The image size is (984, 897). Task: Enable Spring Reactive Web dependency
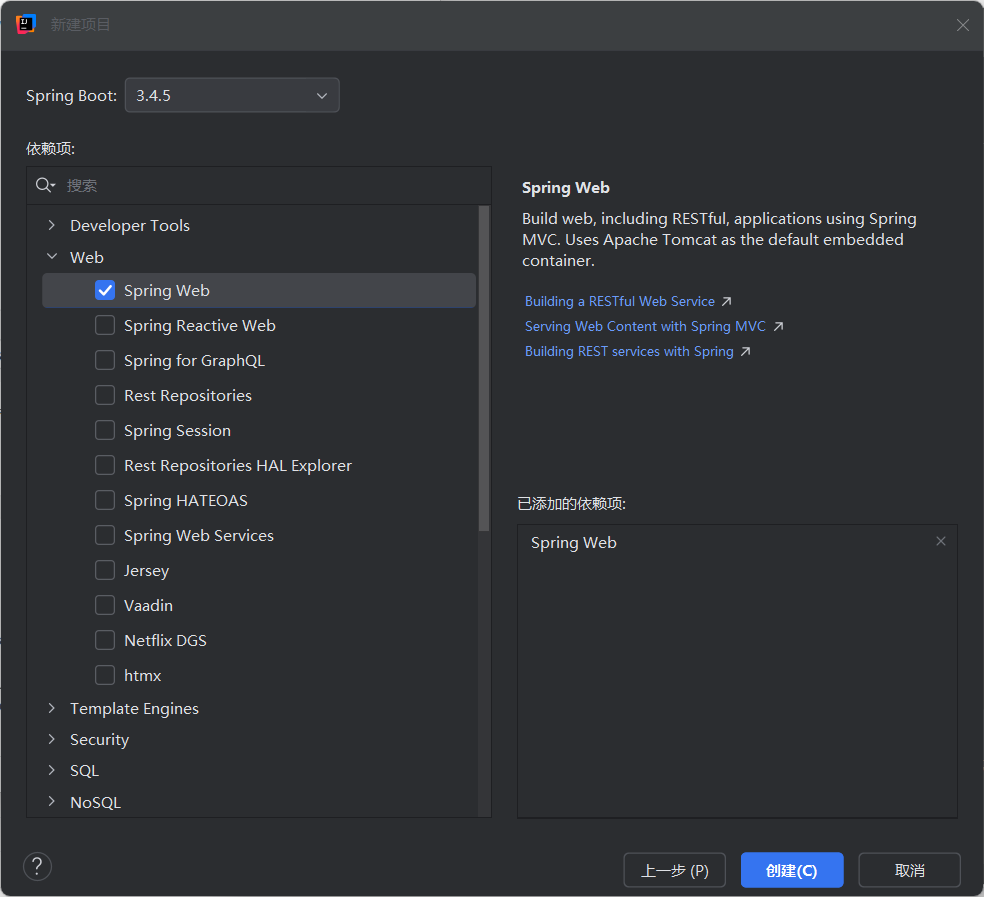click(105, 325)
